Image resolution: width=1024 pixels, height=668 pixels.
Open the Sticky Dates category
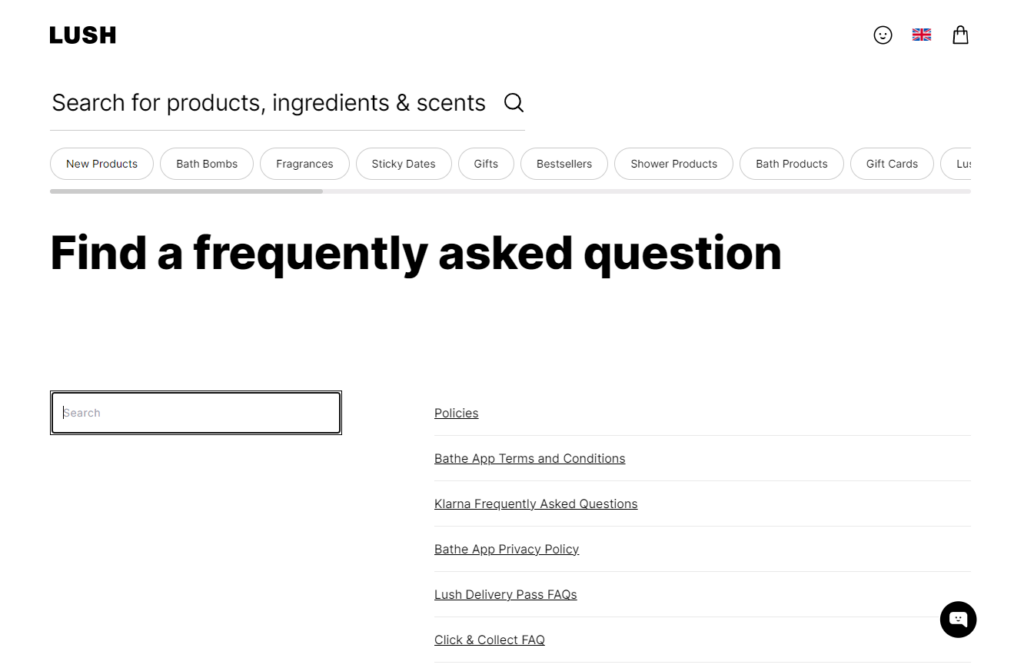coord(403,163)
